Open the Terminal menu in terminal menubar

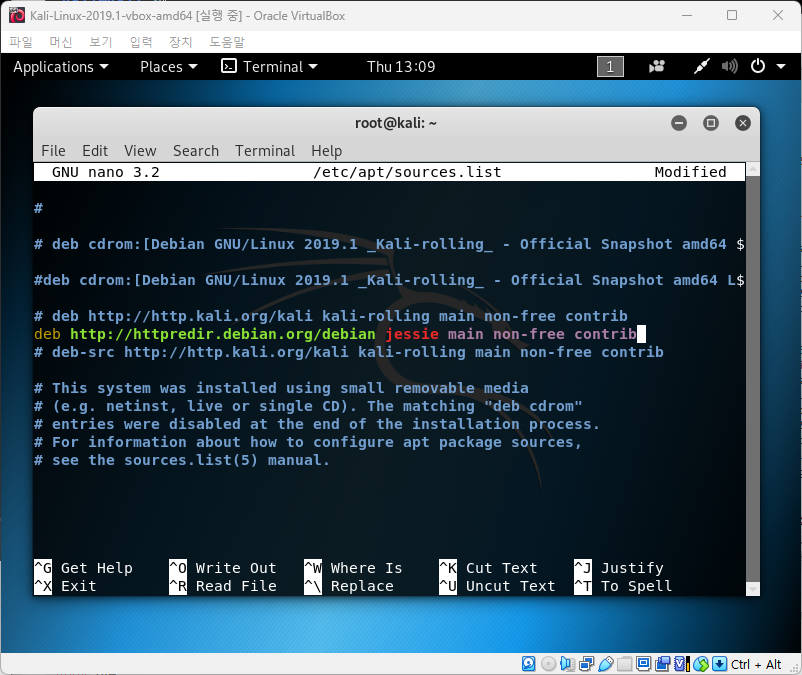pyautogui.click(x=265, y=151)
